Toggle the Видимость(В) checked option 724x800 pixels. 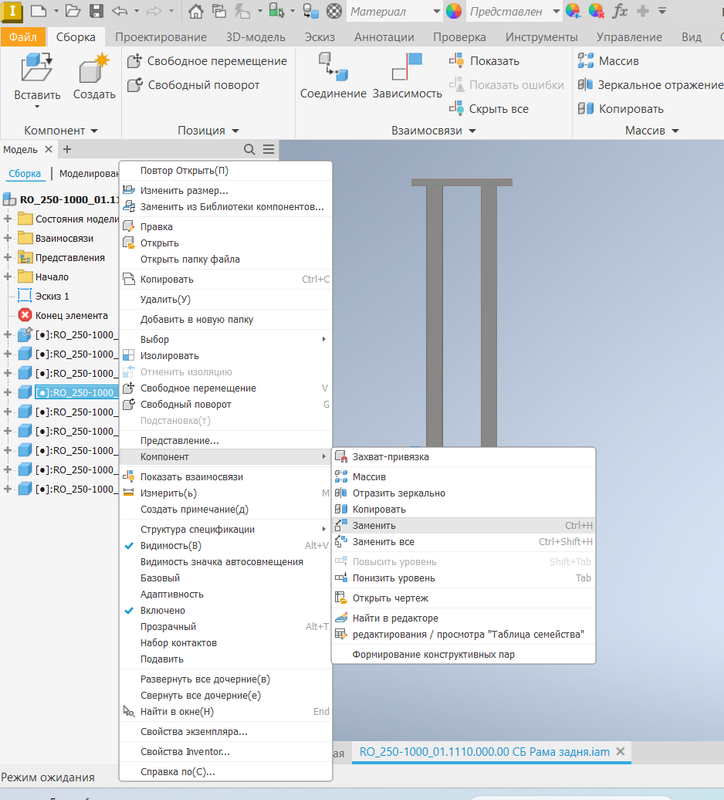point(226,545)
